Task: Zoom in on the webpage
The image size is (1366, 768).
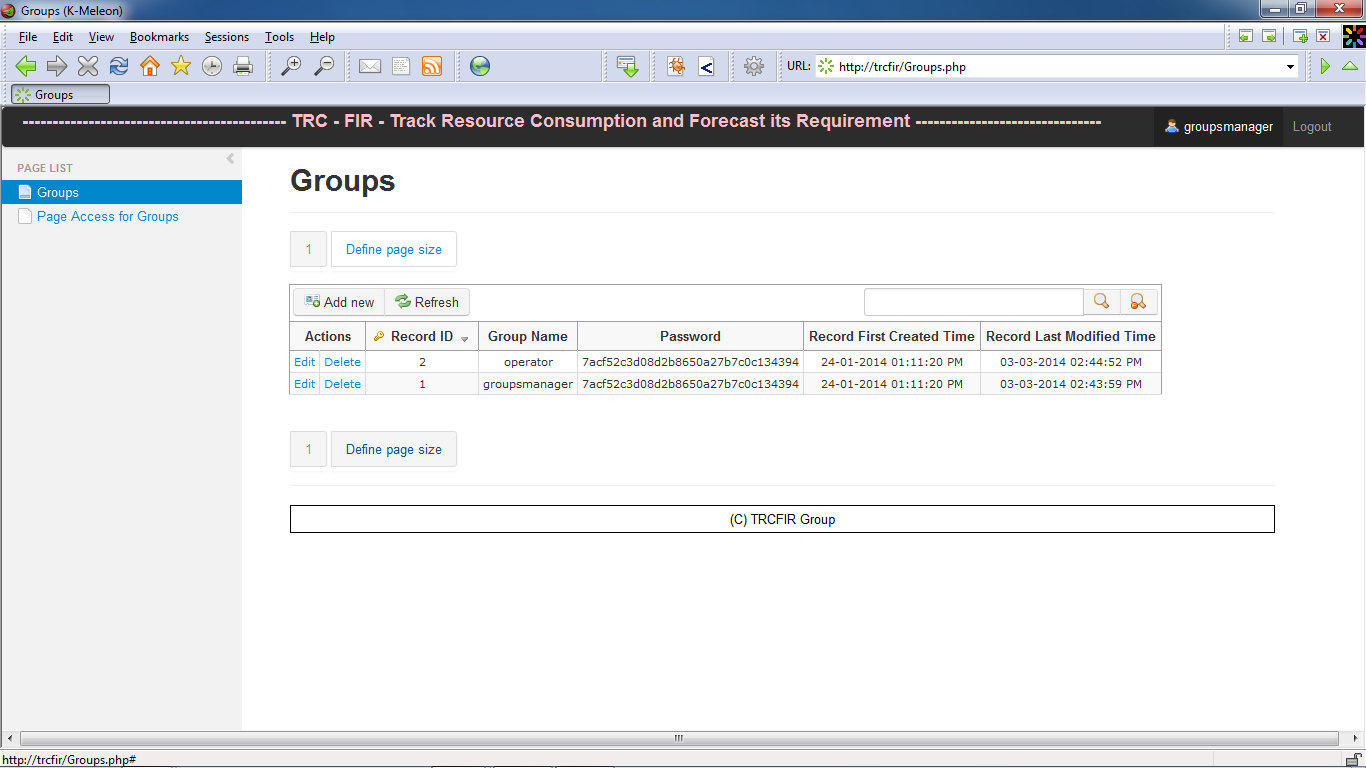Action: (x=291, y=66)
